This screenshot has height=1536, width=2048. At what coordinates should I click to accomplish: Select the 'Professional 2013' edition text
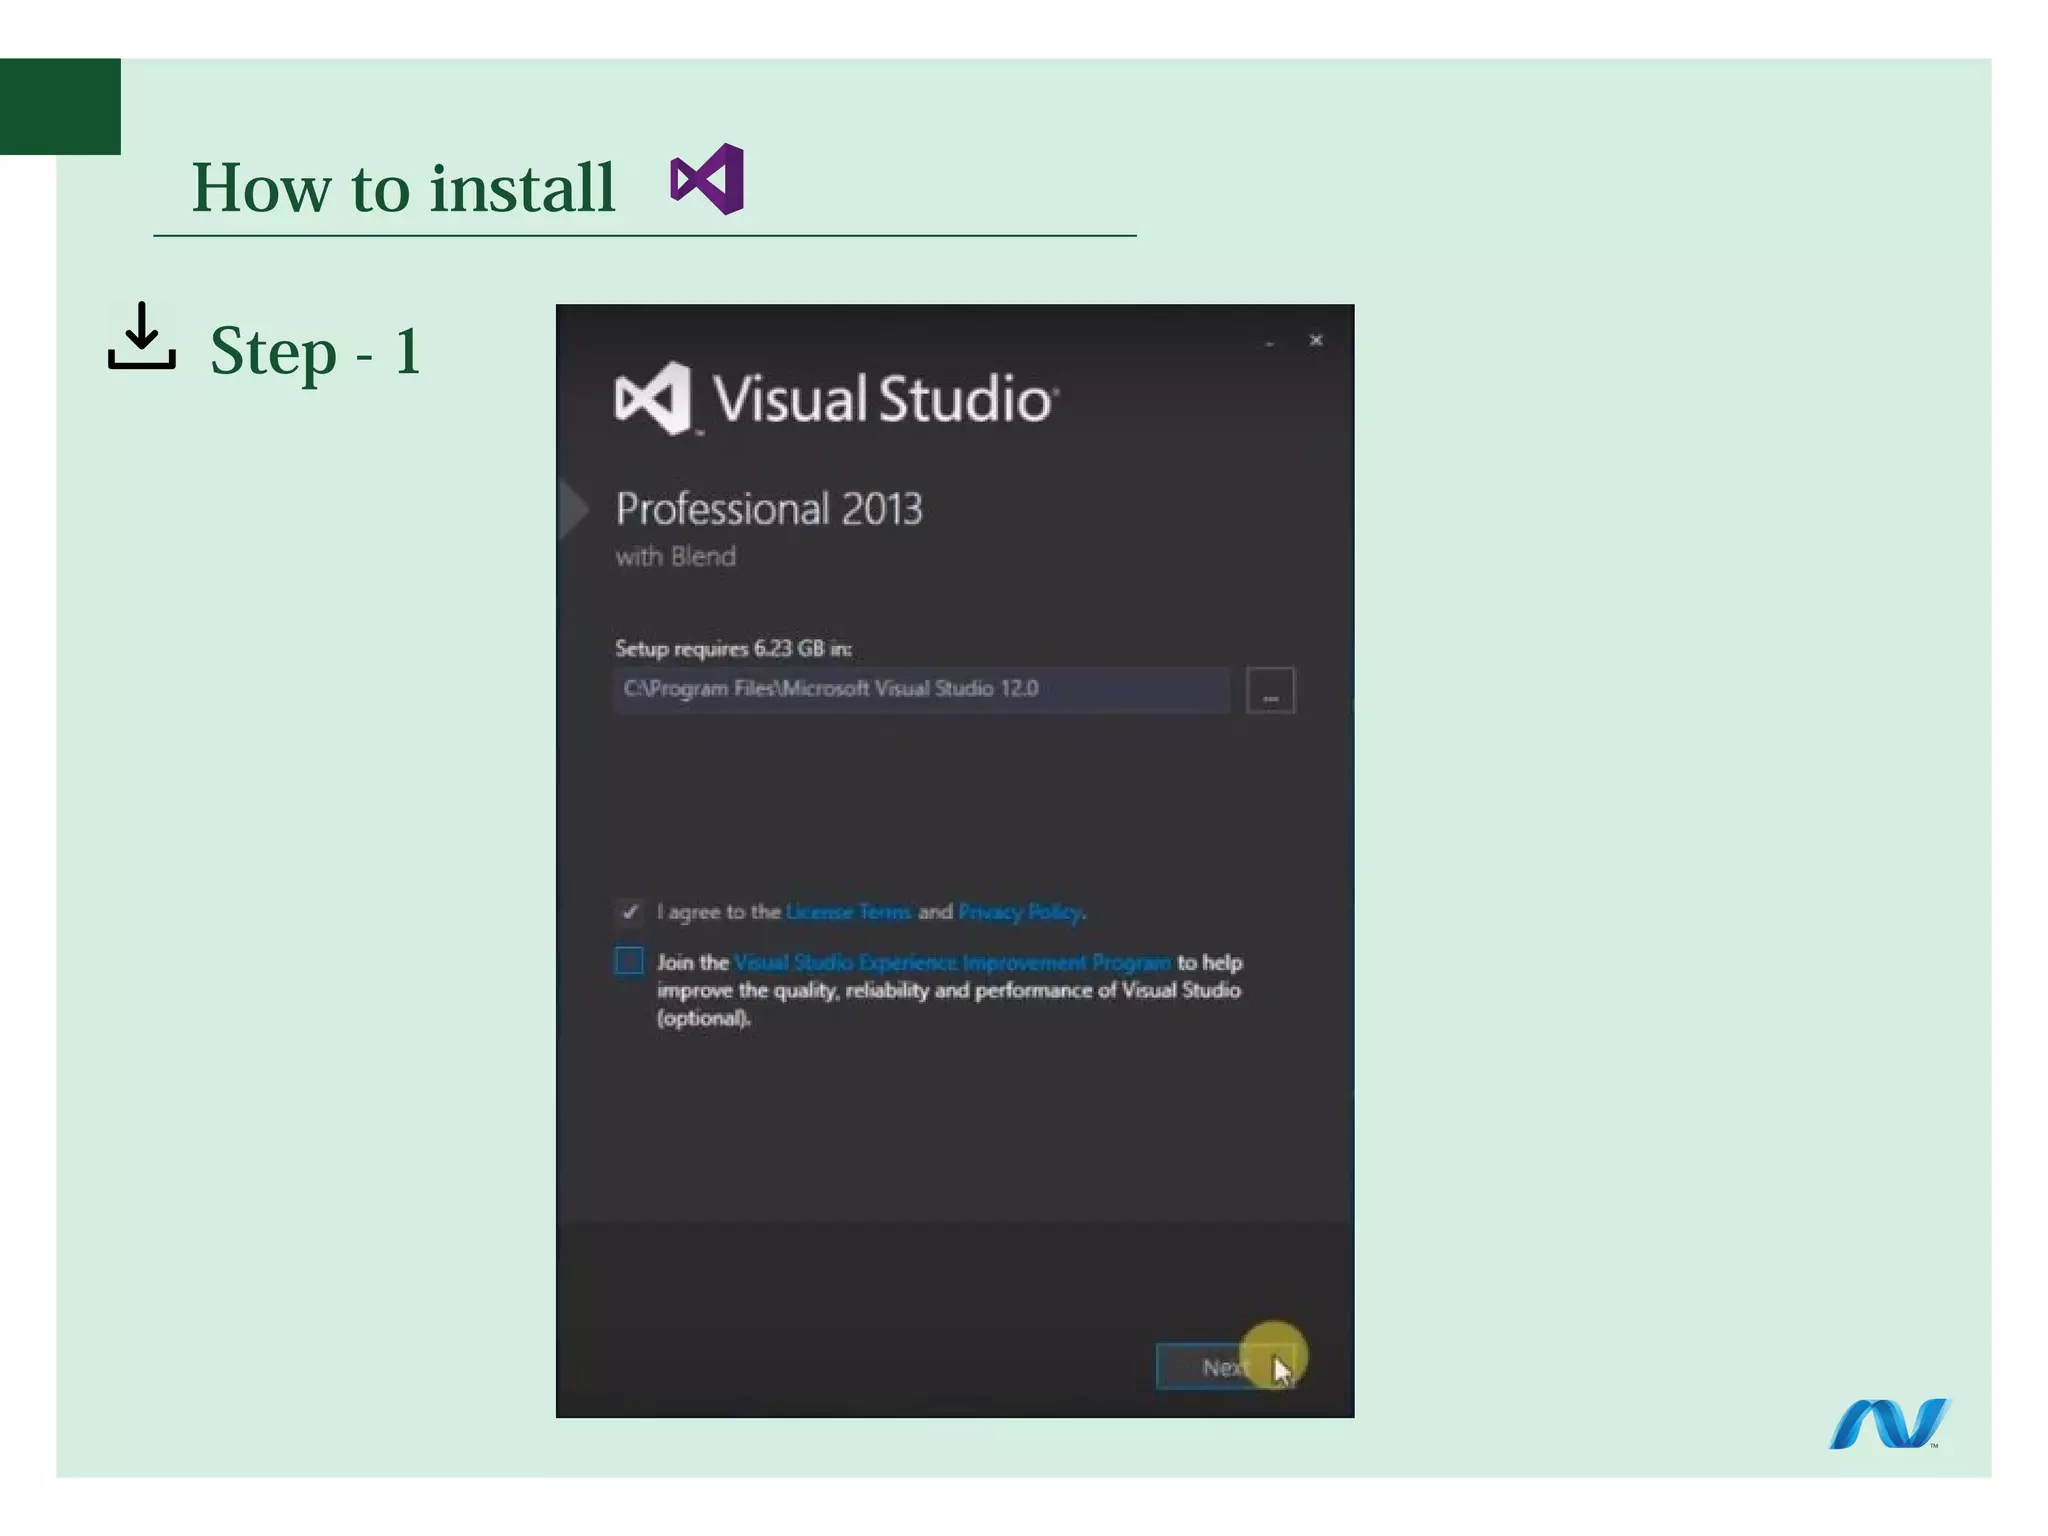(769, 508)
